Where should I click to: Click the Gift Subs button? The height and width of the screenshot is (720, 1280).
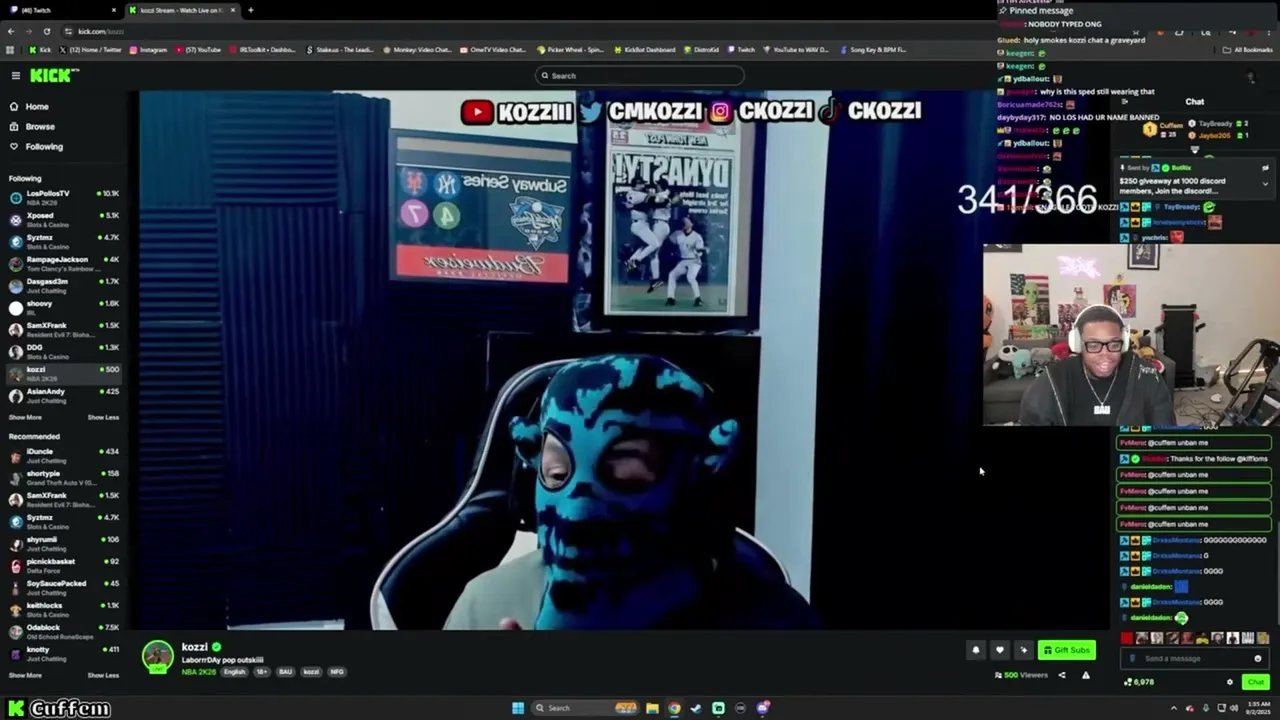pyautogui.click(x=1066, y=651)
